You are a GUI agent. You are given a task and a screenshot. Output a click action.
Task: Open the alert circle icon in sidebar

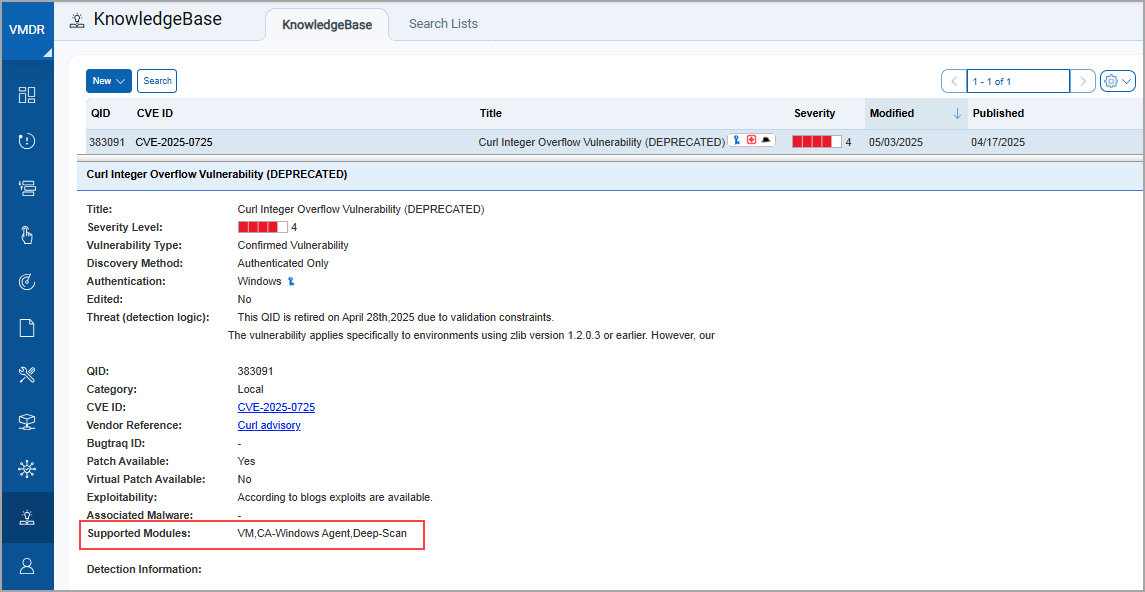27,142
